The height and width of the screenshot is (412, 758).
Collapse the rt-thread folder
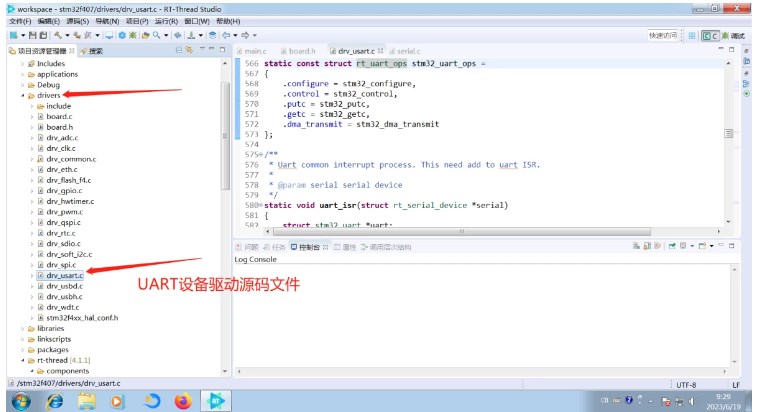pos(22,360)
